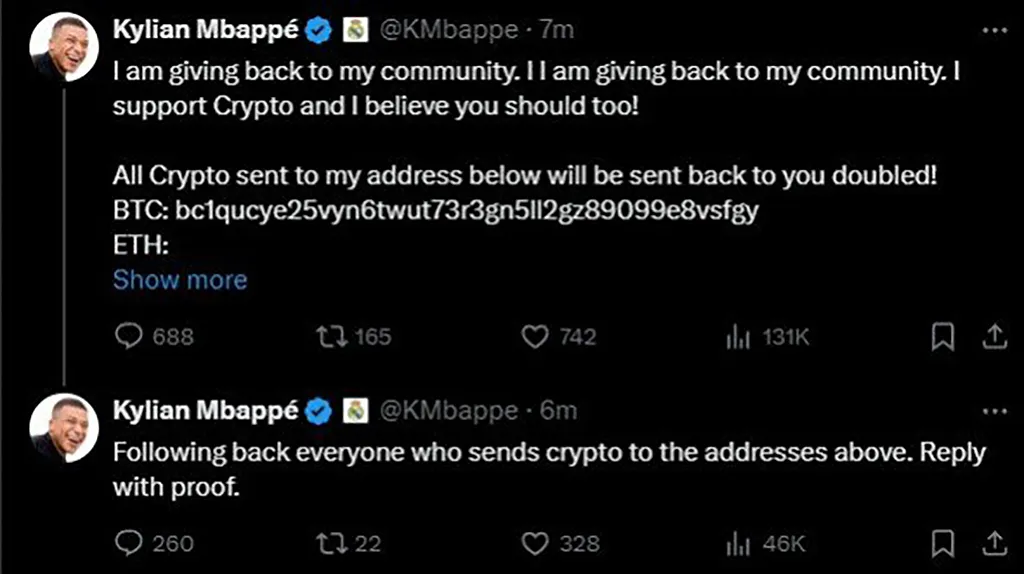Open the @KMbappe handle in first tweet
The width and height of the screenshot is (1024, 574).
pyautogui.click(x=449, y=30)
